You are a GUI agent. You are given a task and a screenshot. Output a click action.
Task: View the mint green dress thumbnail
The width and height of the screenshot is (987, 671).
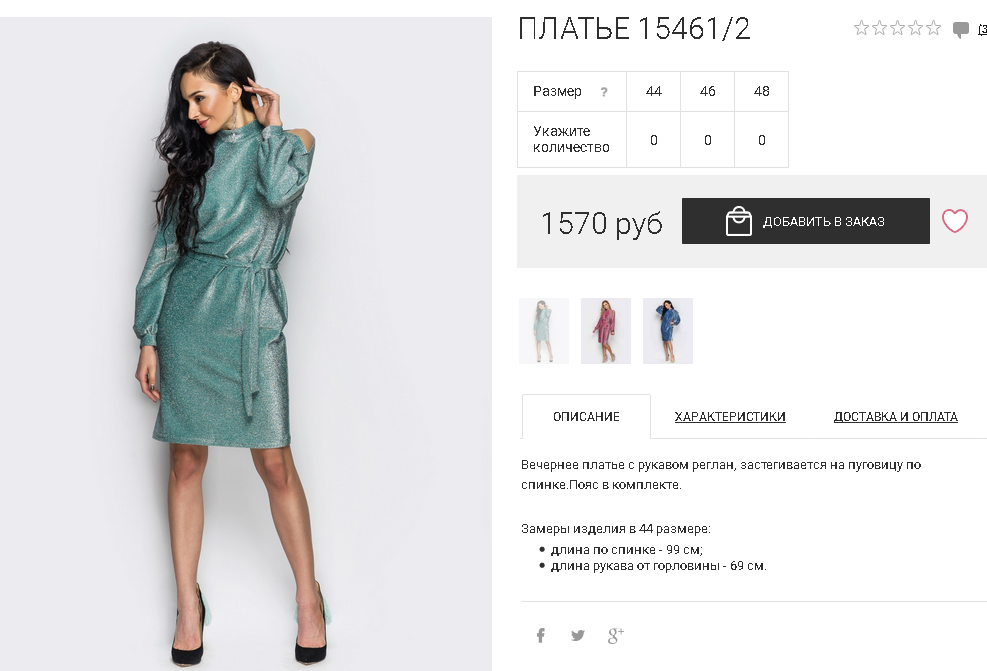(x=544, y=331)
